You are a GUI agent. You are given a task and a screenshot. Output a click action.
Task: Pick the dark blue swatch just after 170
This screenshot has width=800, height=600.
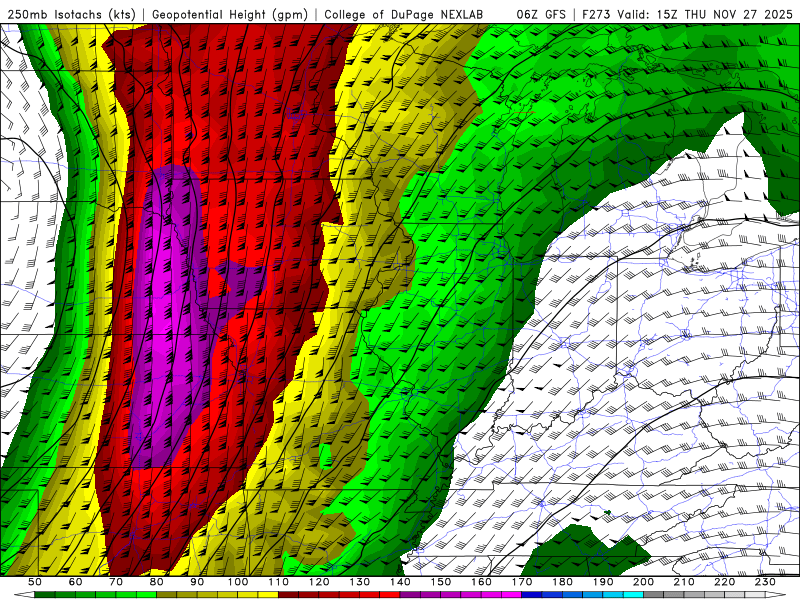pyautogui.click(x=532, y=595)
